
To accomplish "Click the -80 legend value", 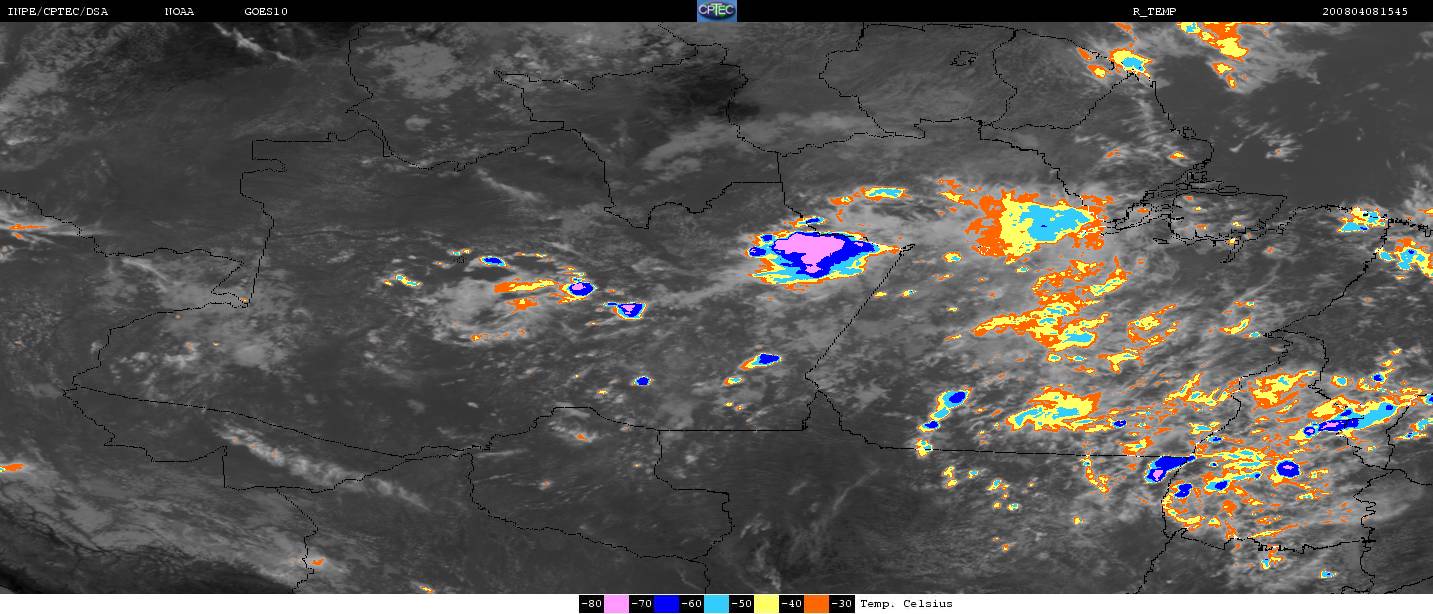I will (x=591, y=604).
